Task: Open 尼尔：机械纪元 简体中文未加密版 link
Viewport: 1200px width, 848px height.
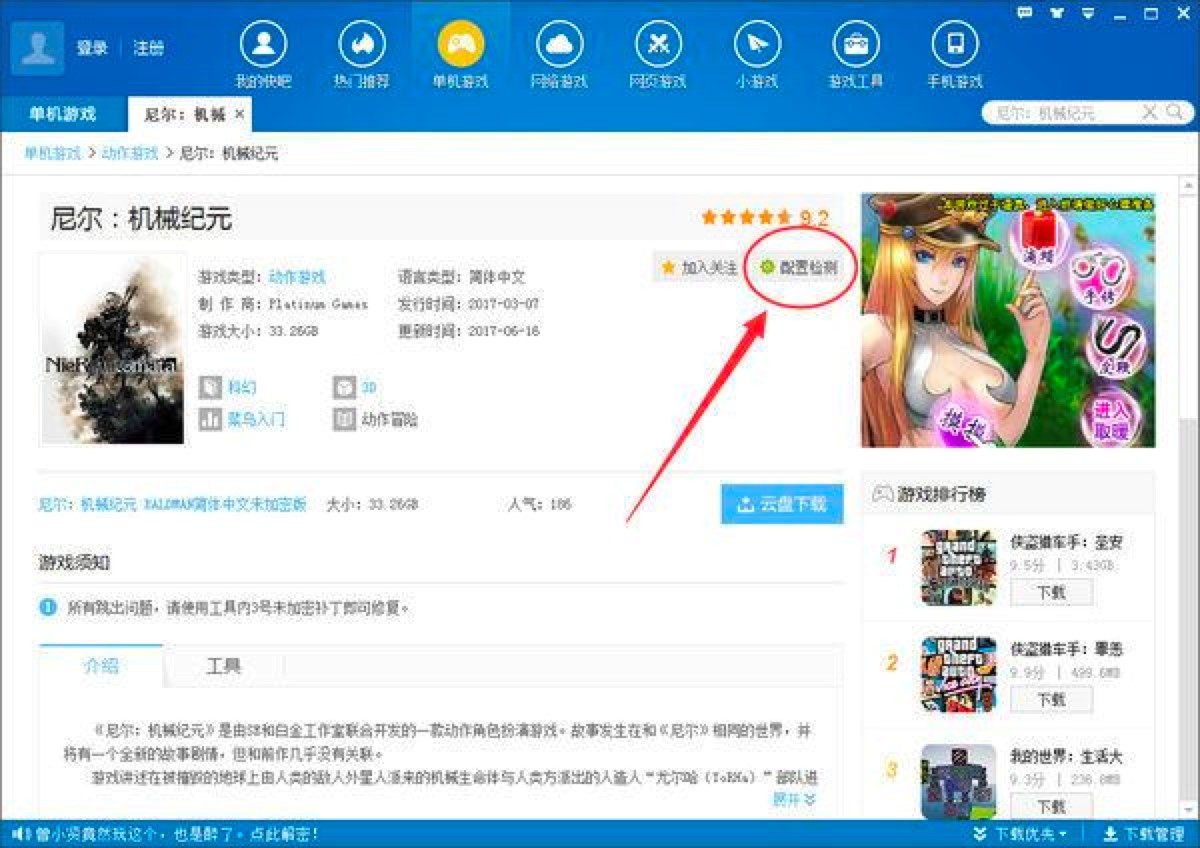Action: (172, 505)
